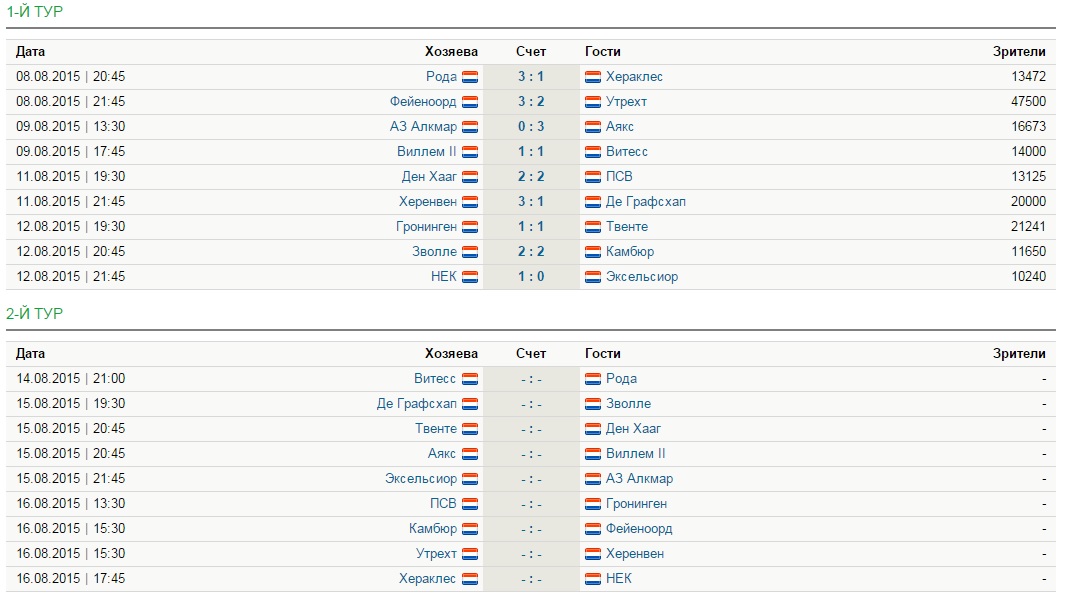Click the 2-Й ТУР heading
Screen dimensions: 1068x606
(x=35, y=314)
